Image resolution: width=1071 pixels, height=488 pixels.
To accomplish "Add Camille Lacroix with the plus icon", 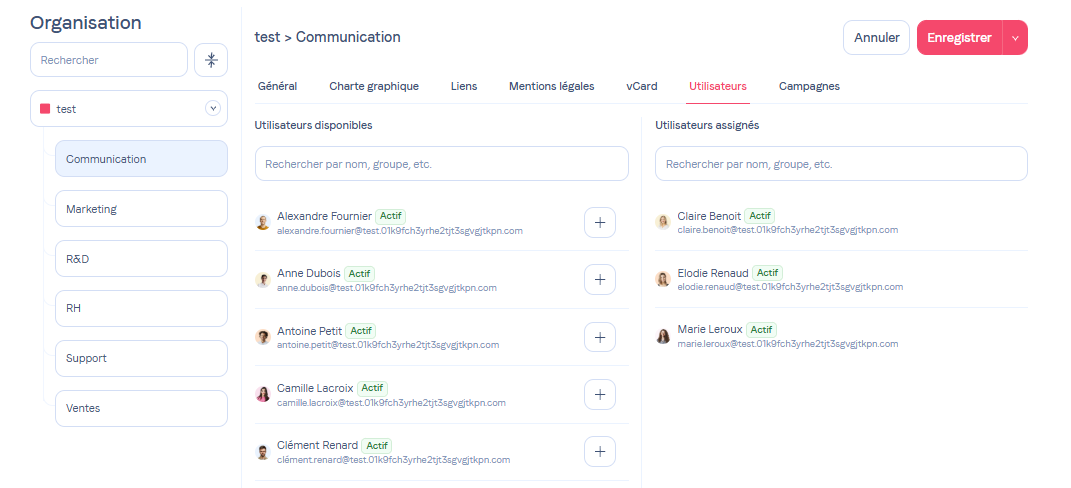I will tap(599, 394).
